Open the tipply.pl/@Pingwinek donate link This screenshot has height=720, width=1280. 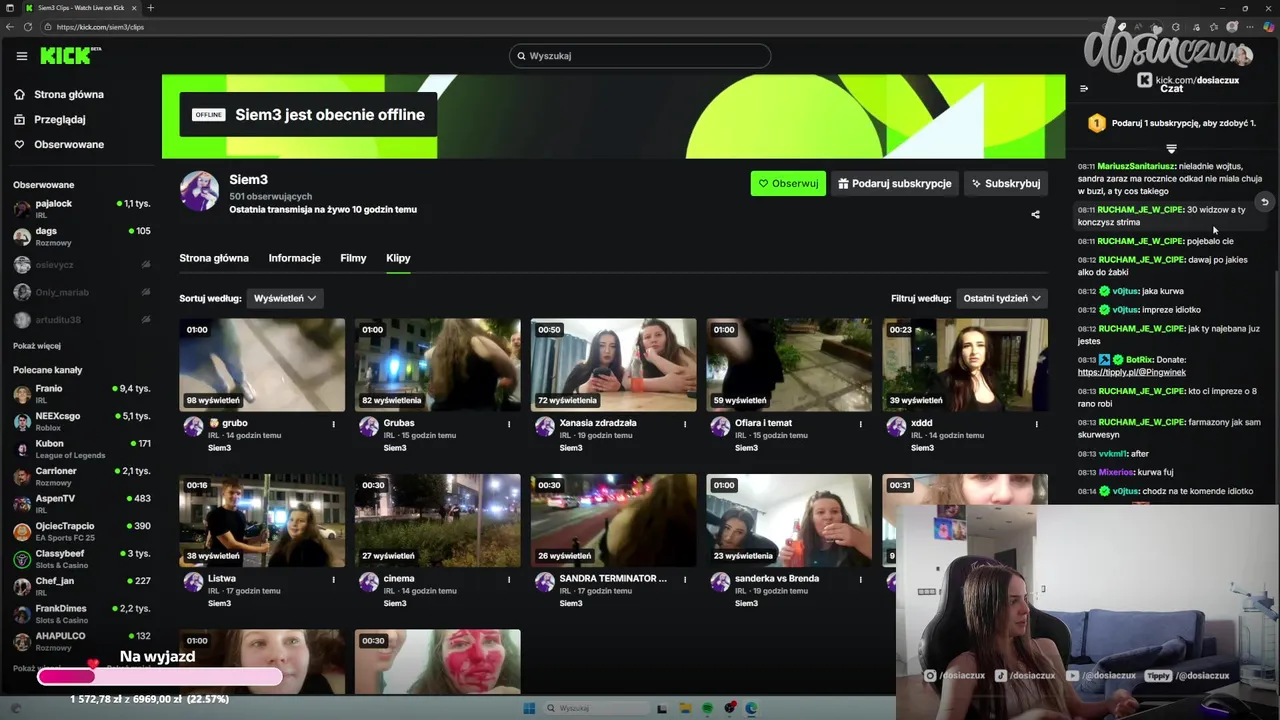[1132, 372]
